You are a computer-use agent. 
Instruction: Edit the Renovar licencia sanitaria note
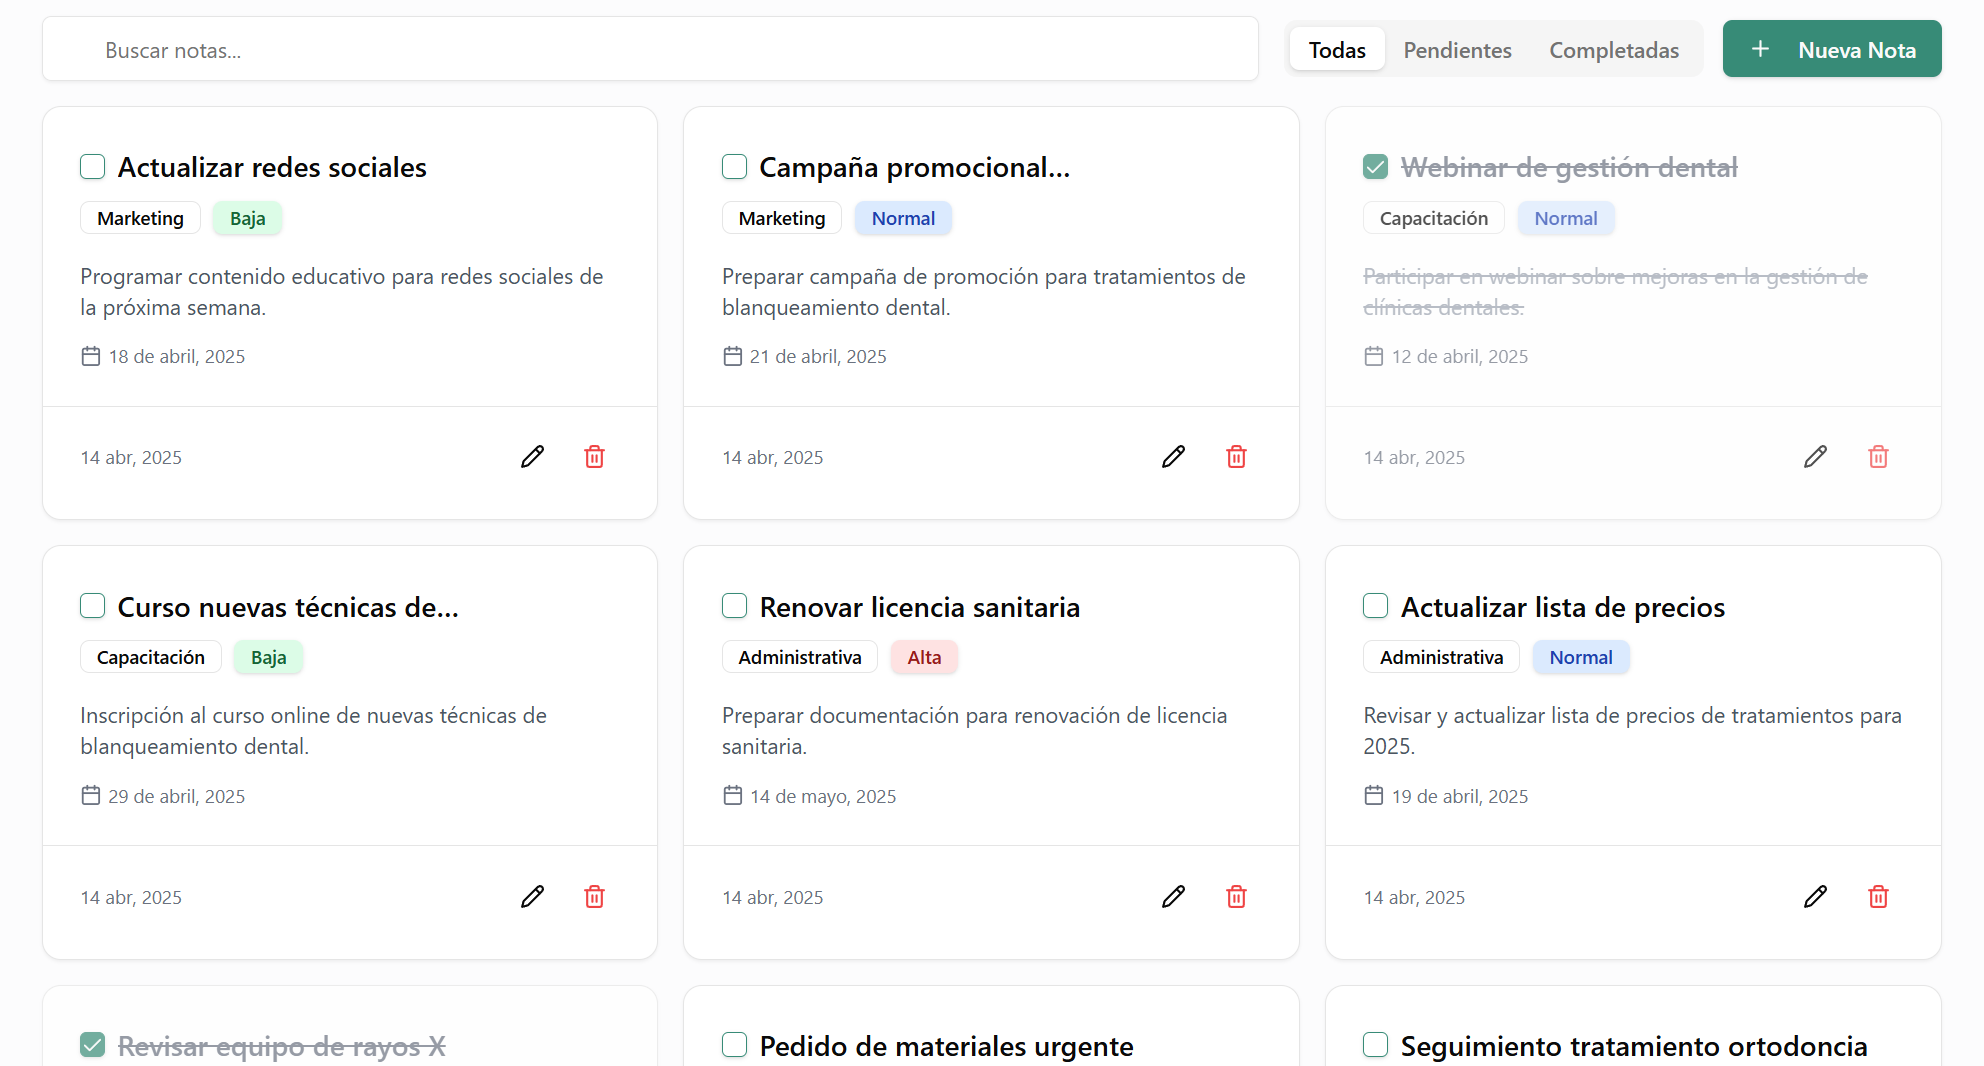click(x=1174, y=897)
